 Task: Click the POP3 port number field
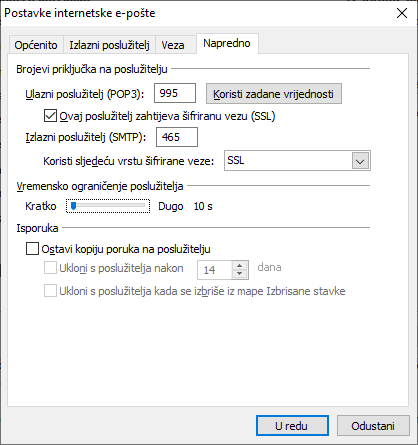pos(175,93)
